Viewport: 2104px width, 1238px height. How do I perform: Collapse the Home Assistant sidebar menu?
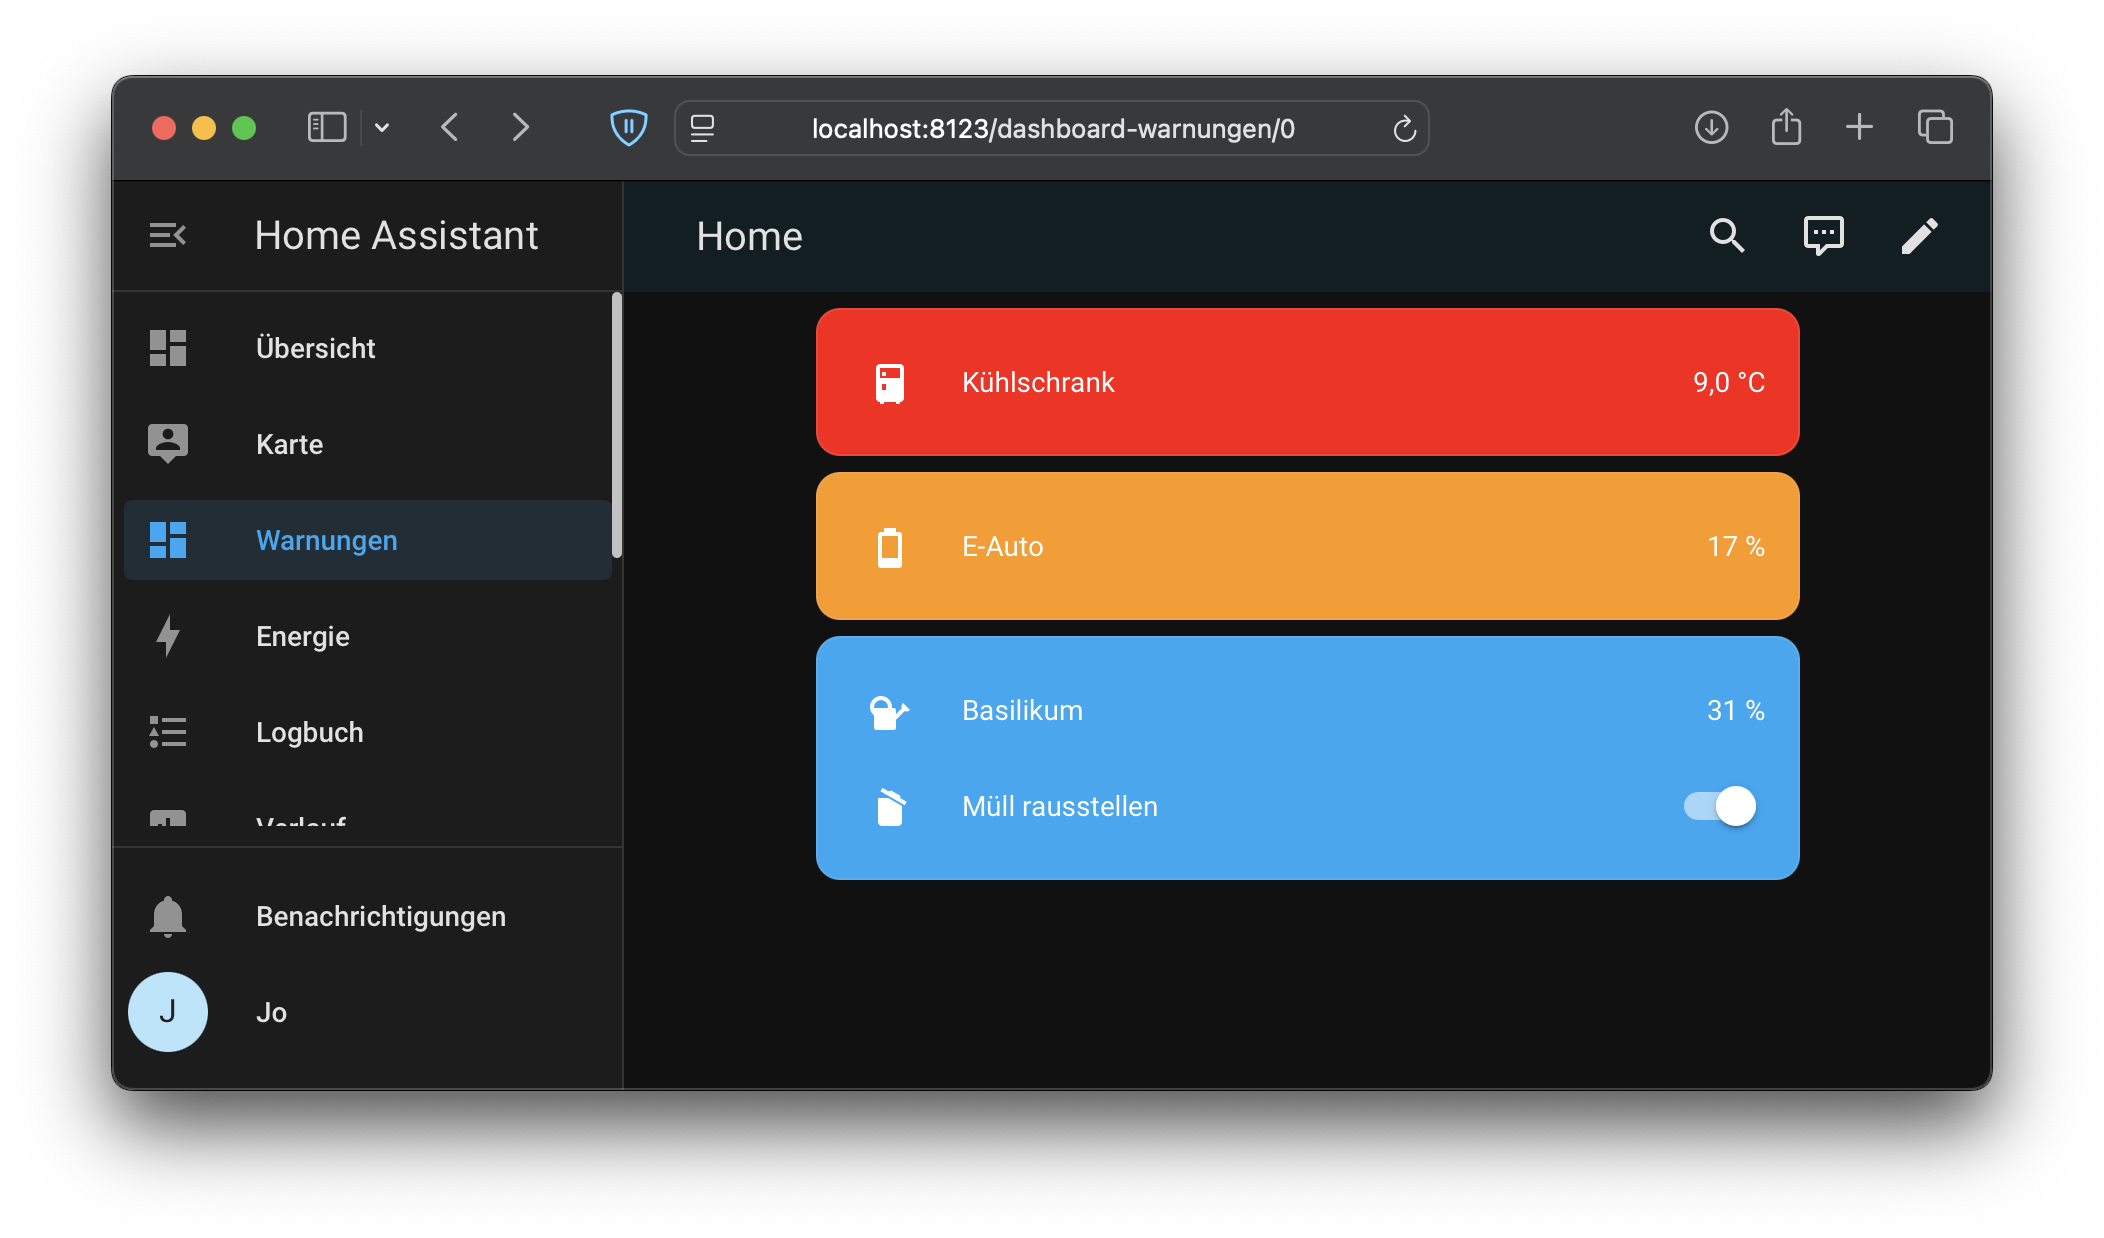(x=167, y=236)
